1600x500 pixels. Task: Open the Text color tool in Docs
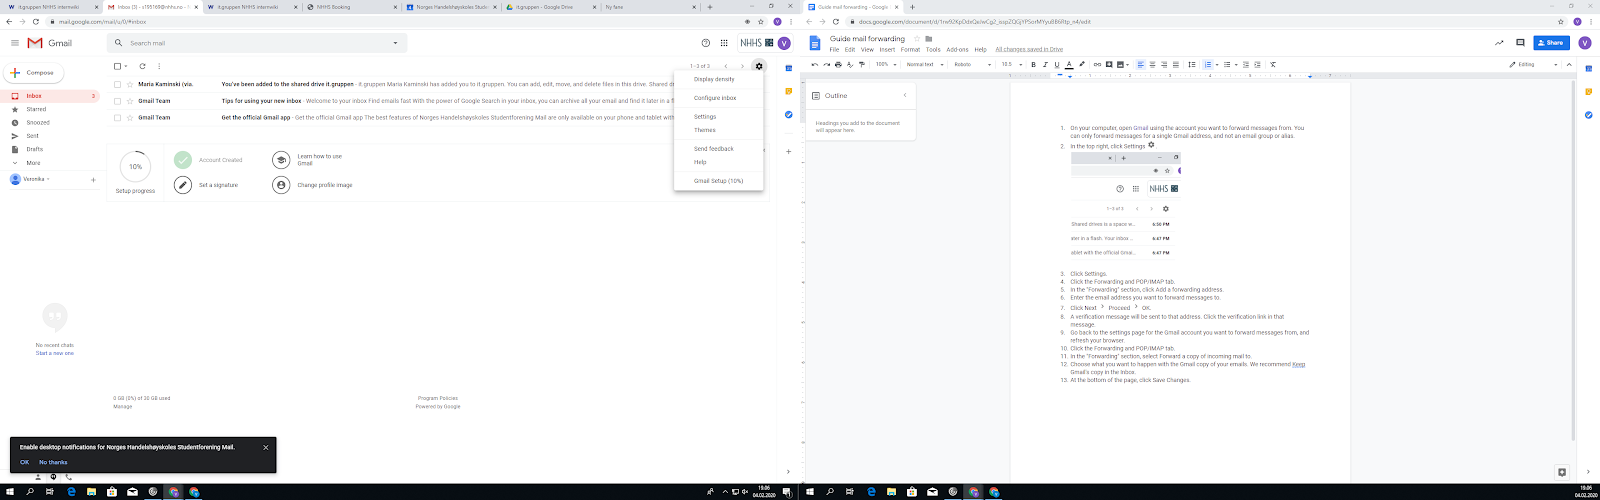click(x=1069, y=64)
